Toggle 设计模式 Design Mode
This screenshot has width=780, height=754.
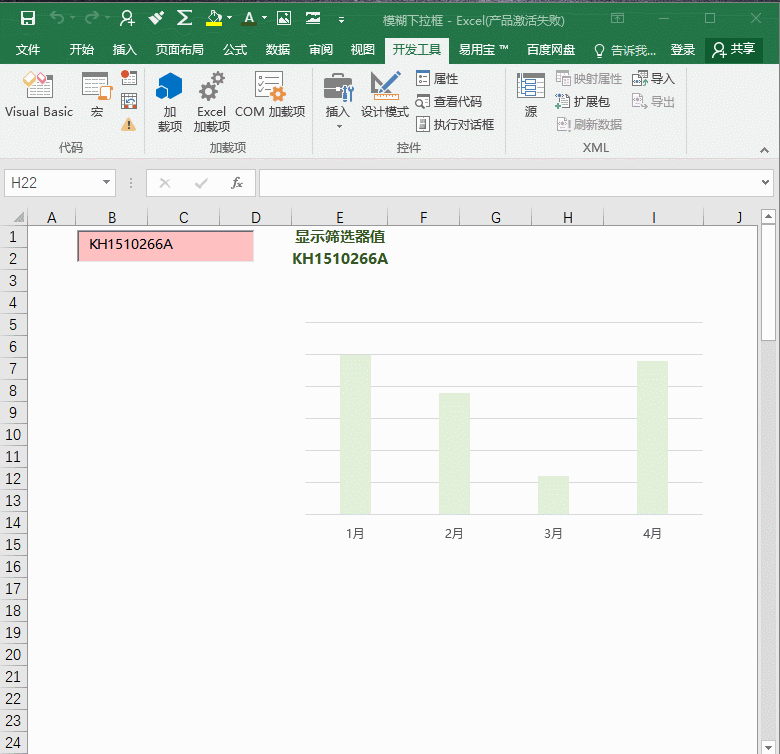click(x=385, y=95)
